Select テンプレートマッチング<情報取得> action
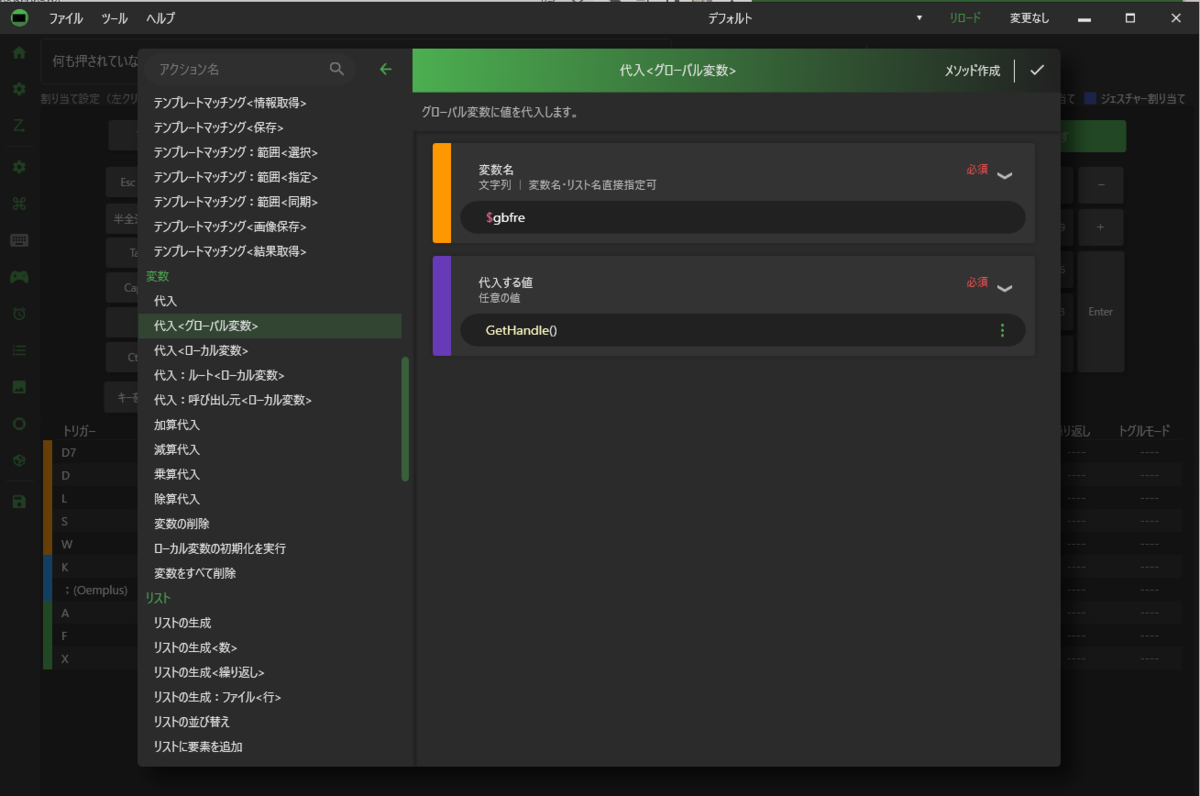Screen dimensions: 1200x796 [270, 103]
